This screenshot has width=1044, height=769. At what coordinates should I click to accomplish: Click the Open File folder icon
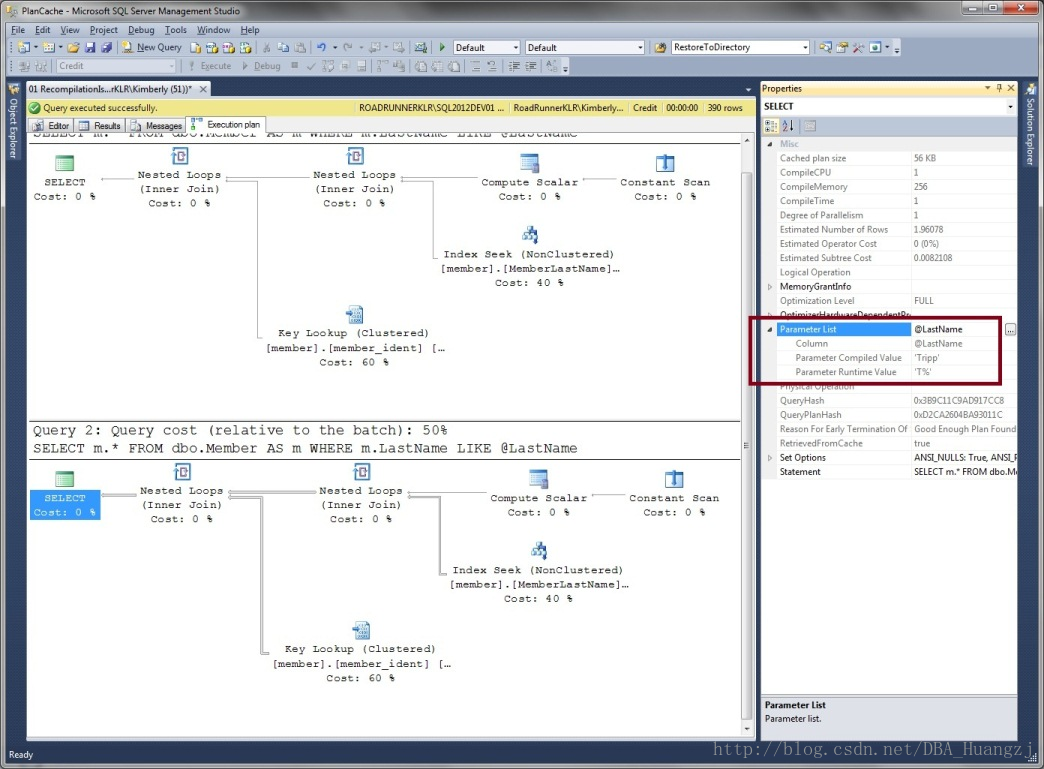[x=73, y=47]
